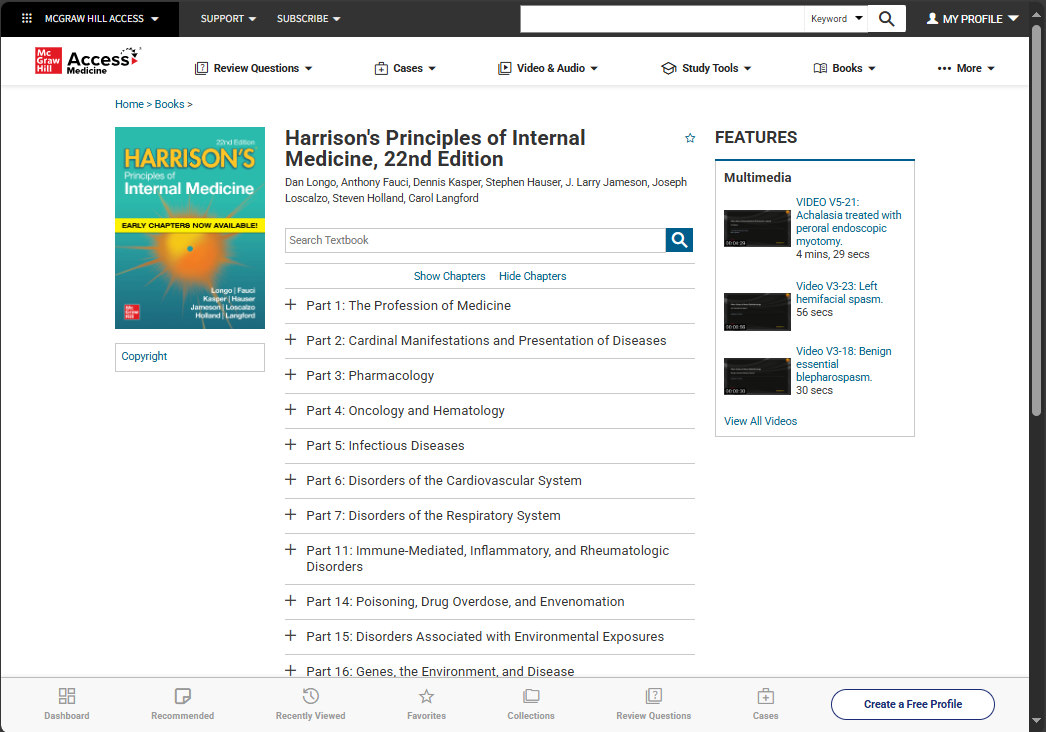Click the Review Questions question-mark icon in nav
Screen dimensions: 1046x732
(x=201, y=68)
